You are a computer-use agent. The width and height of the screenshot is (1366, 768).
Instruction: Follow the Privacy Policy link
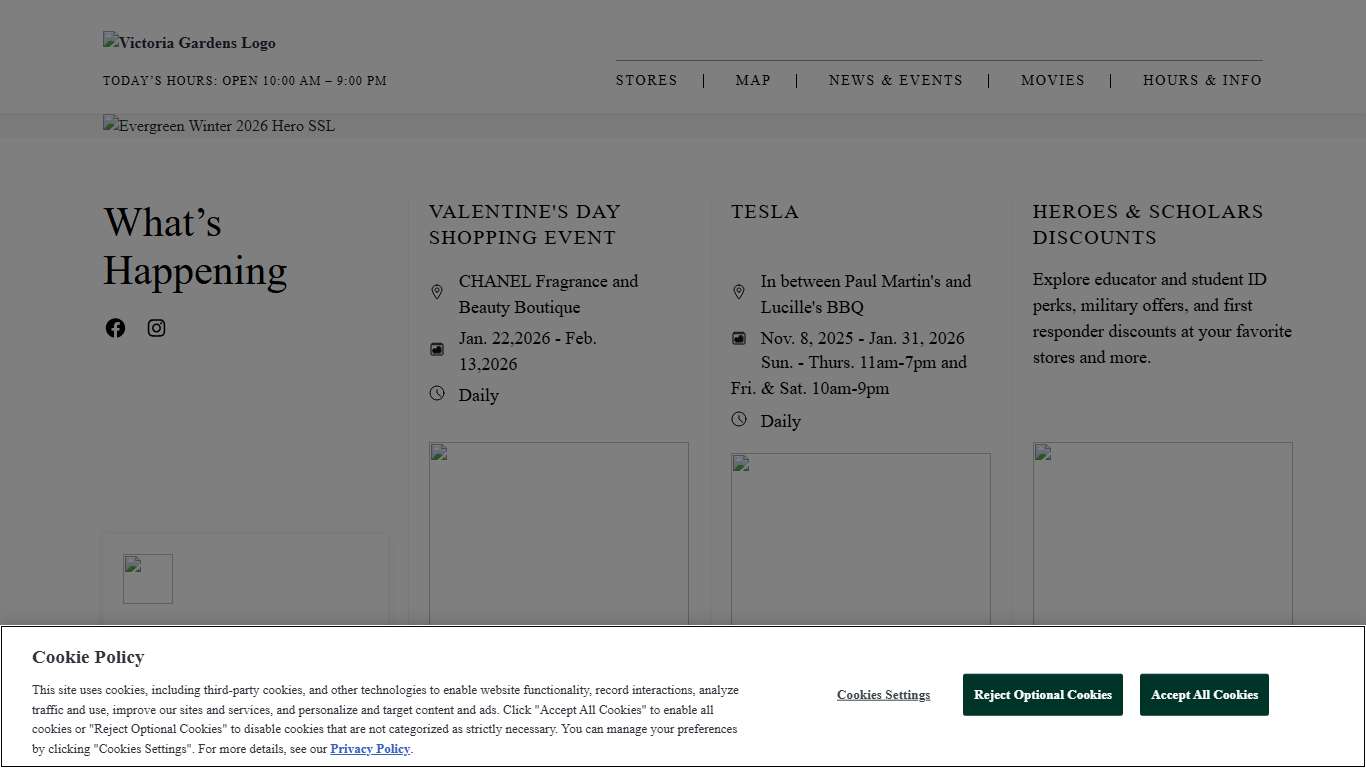coord(370,749)
